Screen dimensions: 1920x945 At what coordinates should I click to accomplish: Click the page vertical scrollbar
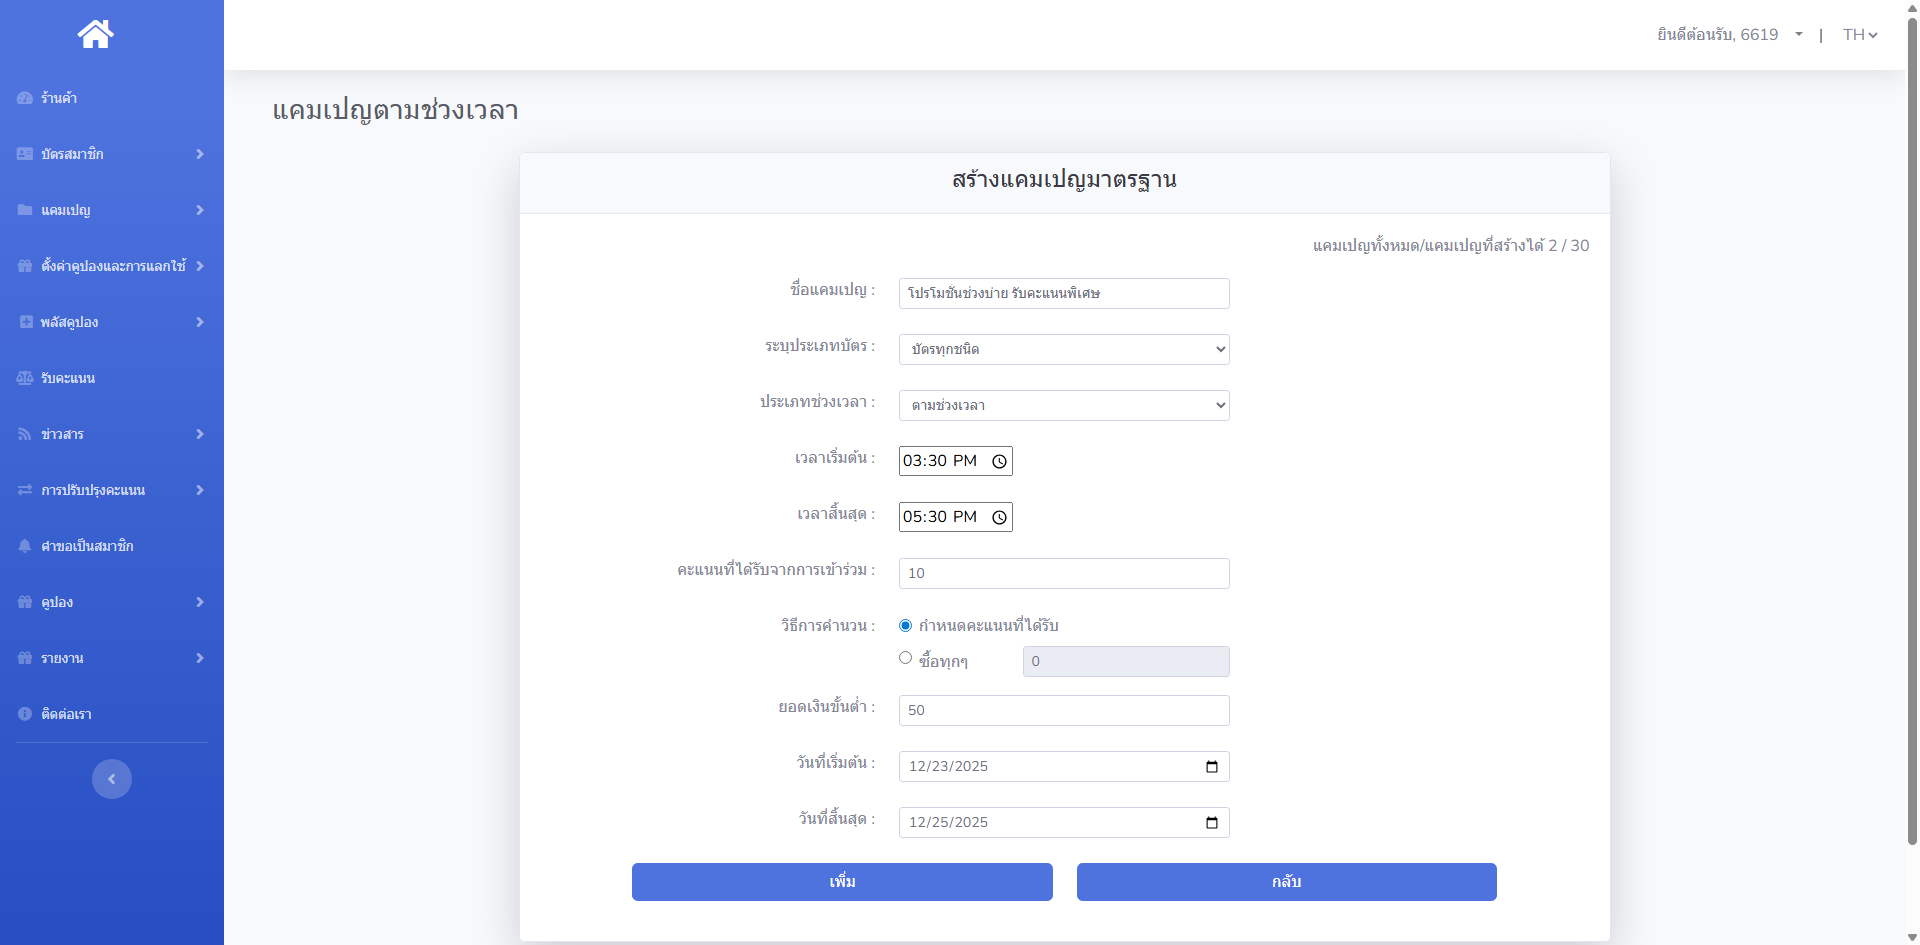tap(1912, 430)
